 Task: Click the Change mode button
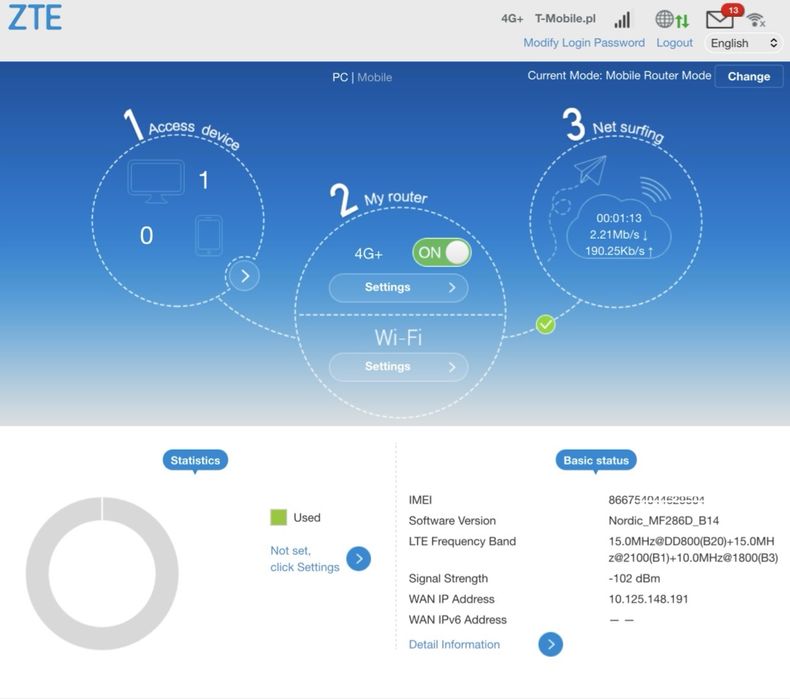749,77
